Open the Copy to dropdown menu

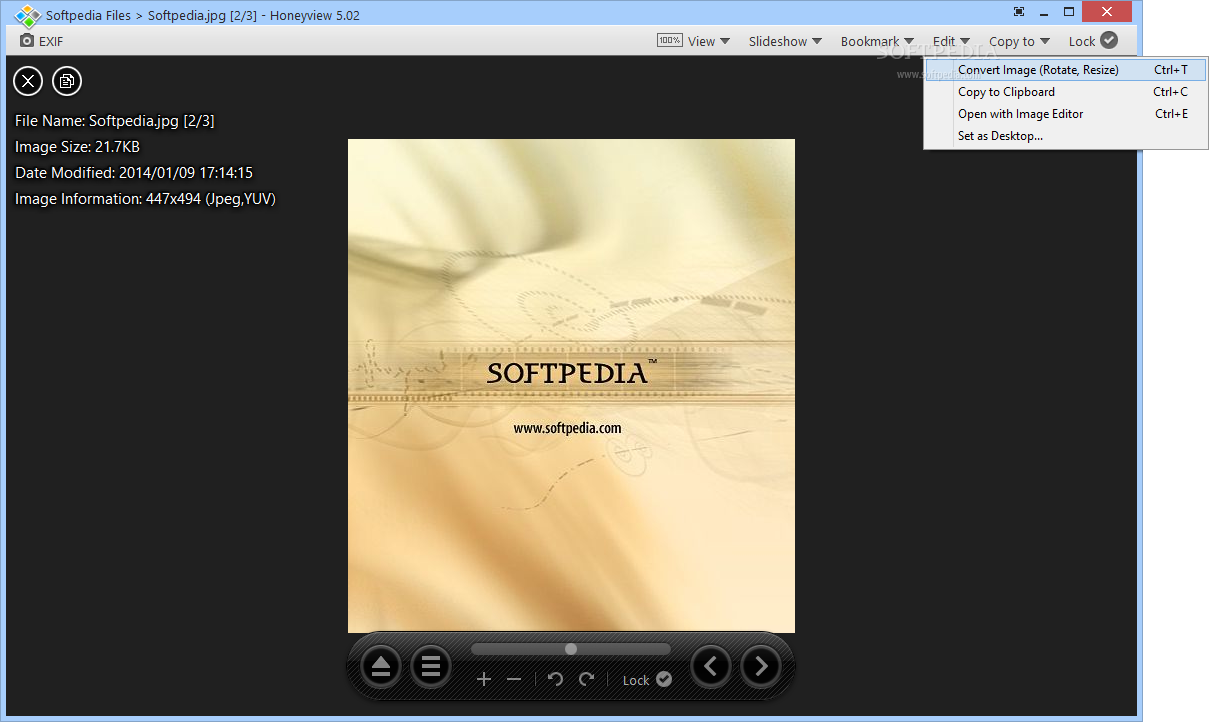[x=1019, y=41]
